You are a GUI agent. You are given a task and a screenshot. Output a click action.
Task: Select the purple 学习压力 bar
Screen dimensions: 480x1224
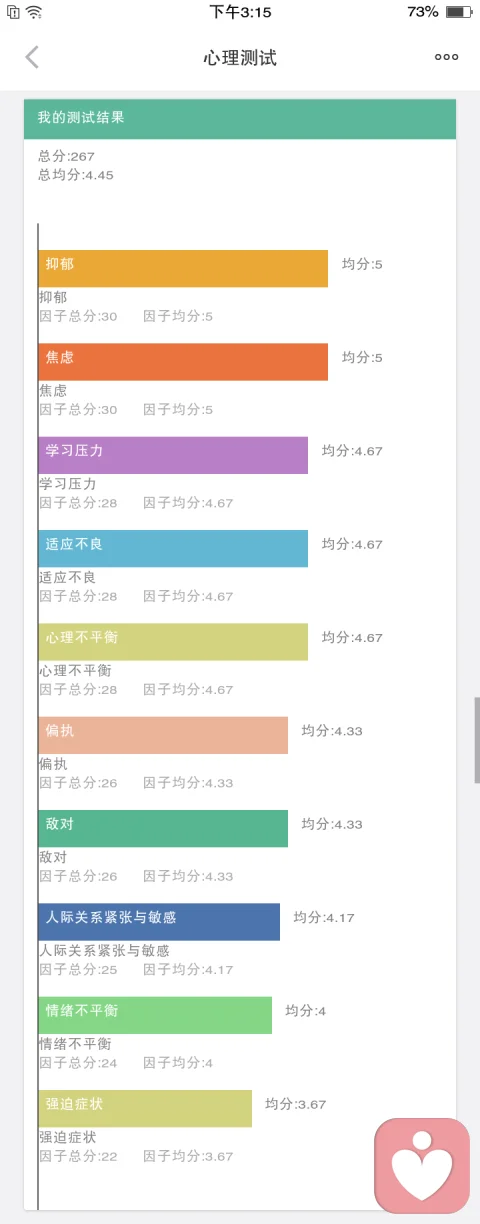click(x=173, y=455)
